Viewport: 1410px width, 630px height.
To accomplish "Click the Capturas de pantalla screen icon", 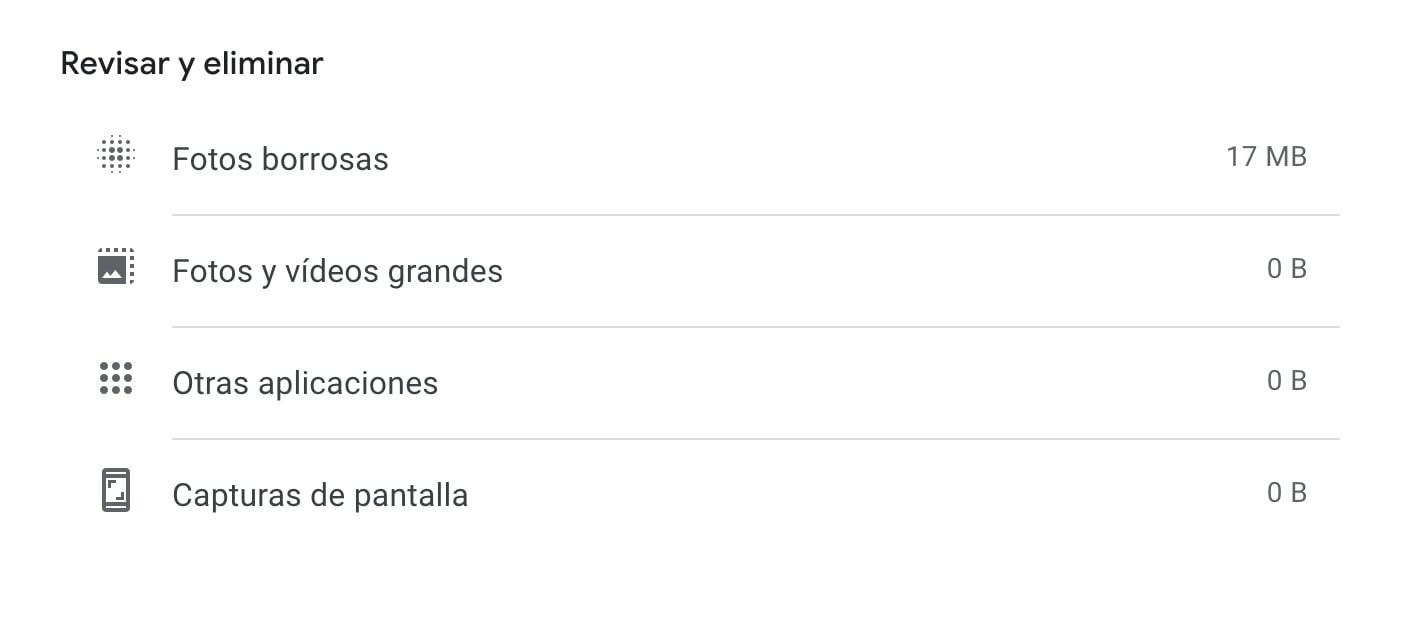I will pos(115,491).
